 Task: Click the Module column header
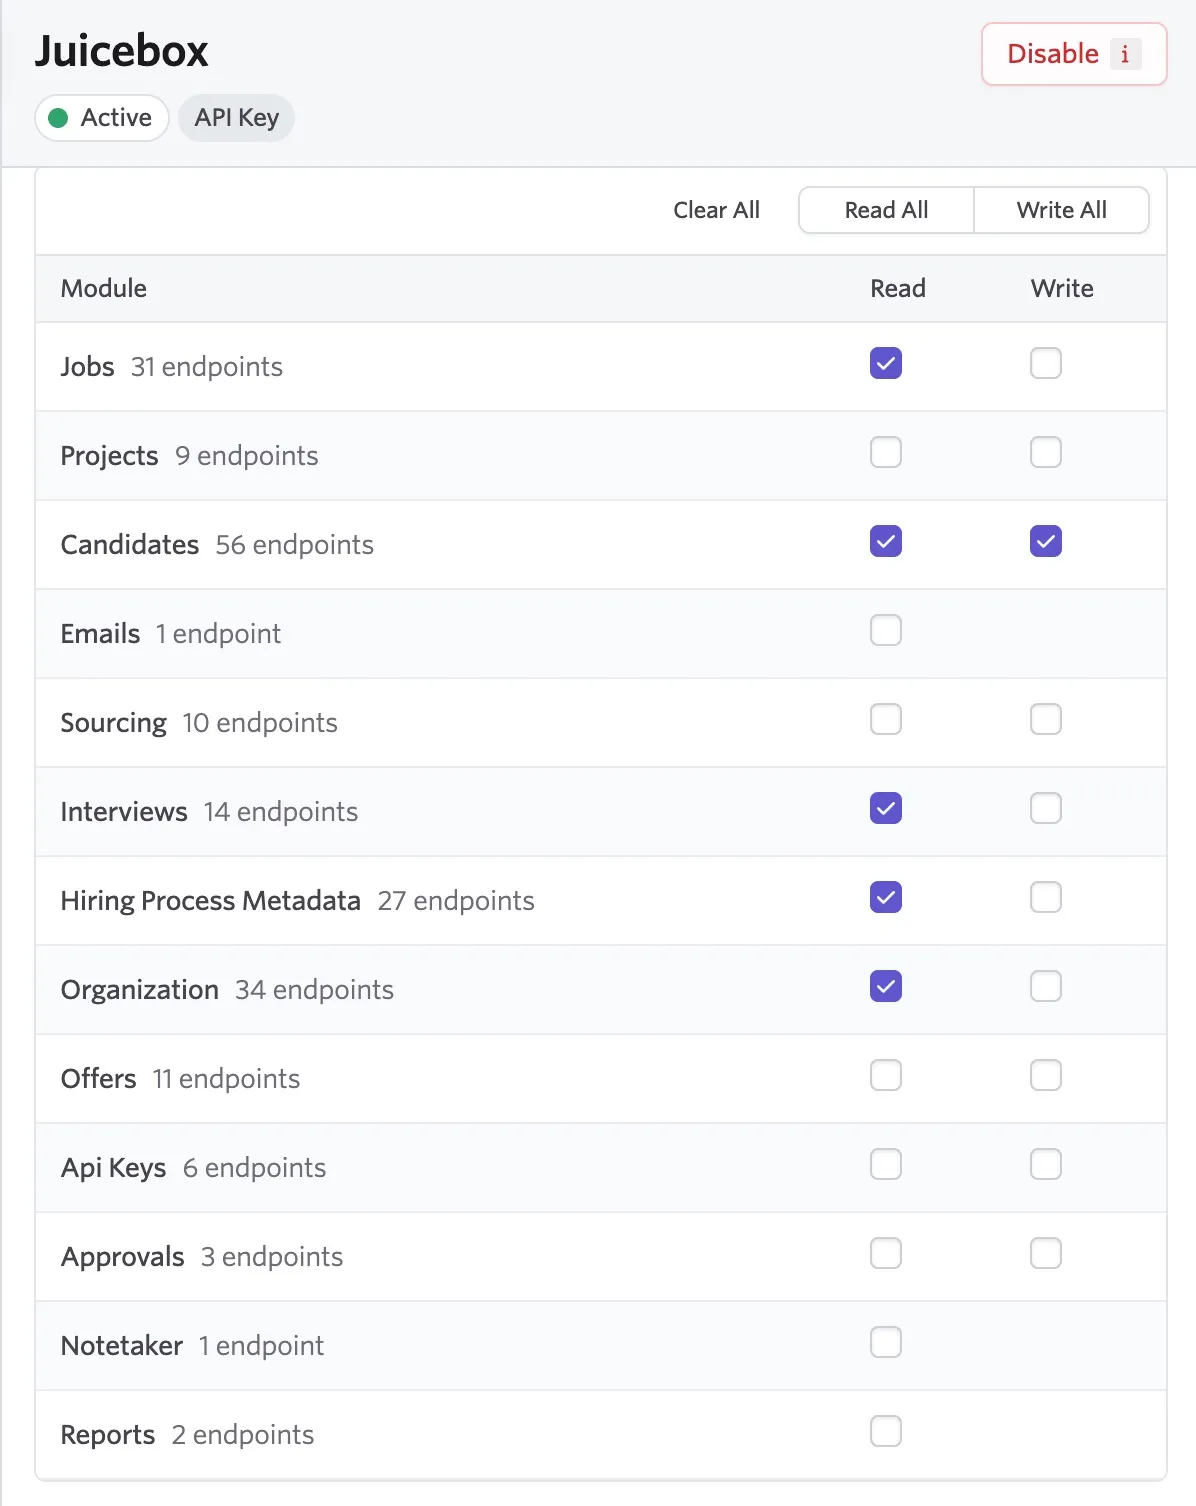pos(104,289)
